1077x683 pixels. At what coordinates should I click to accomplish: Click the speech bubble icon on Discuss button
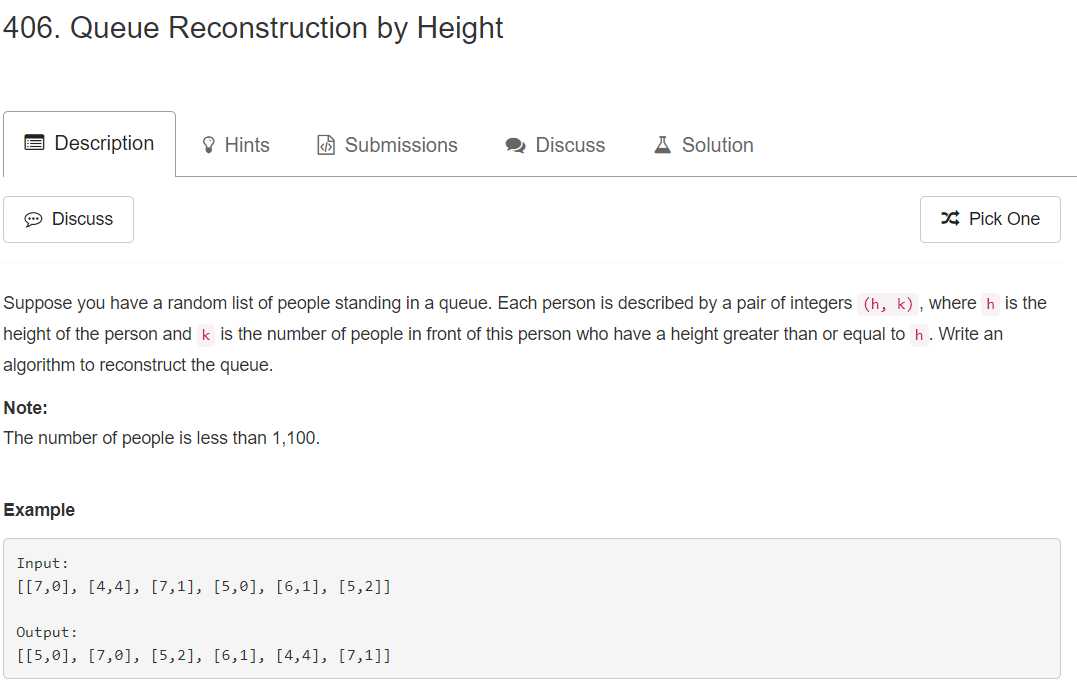pos(33,219)
